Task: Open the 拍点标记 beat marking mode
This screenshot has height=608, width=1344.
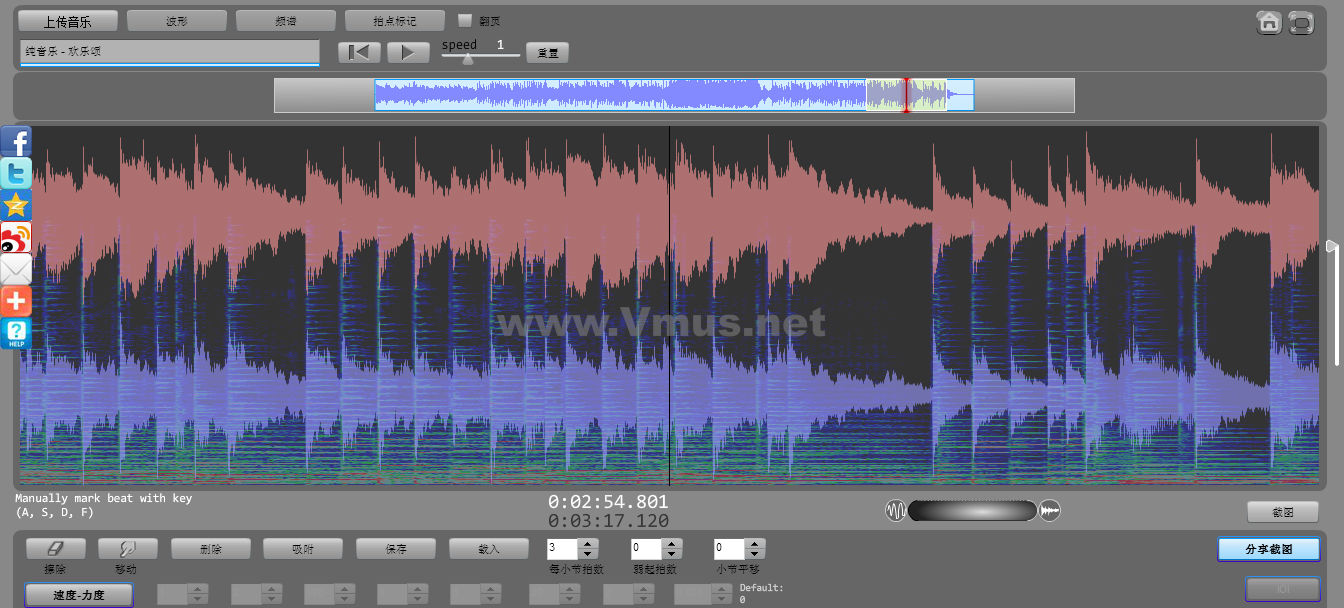Action: [395, 21]
